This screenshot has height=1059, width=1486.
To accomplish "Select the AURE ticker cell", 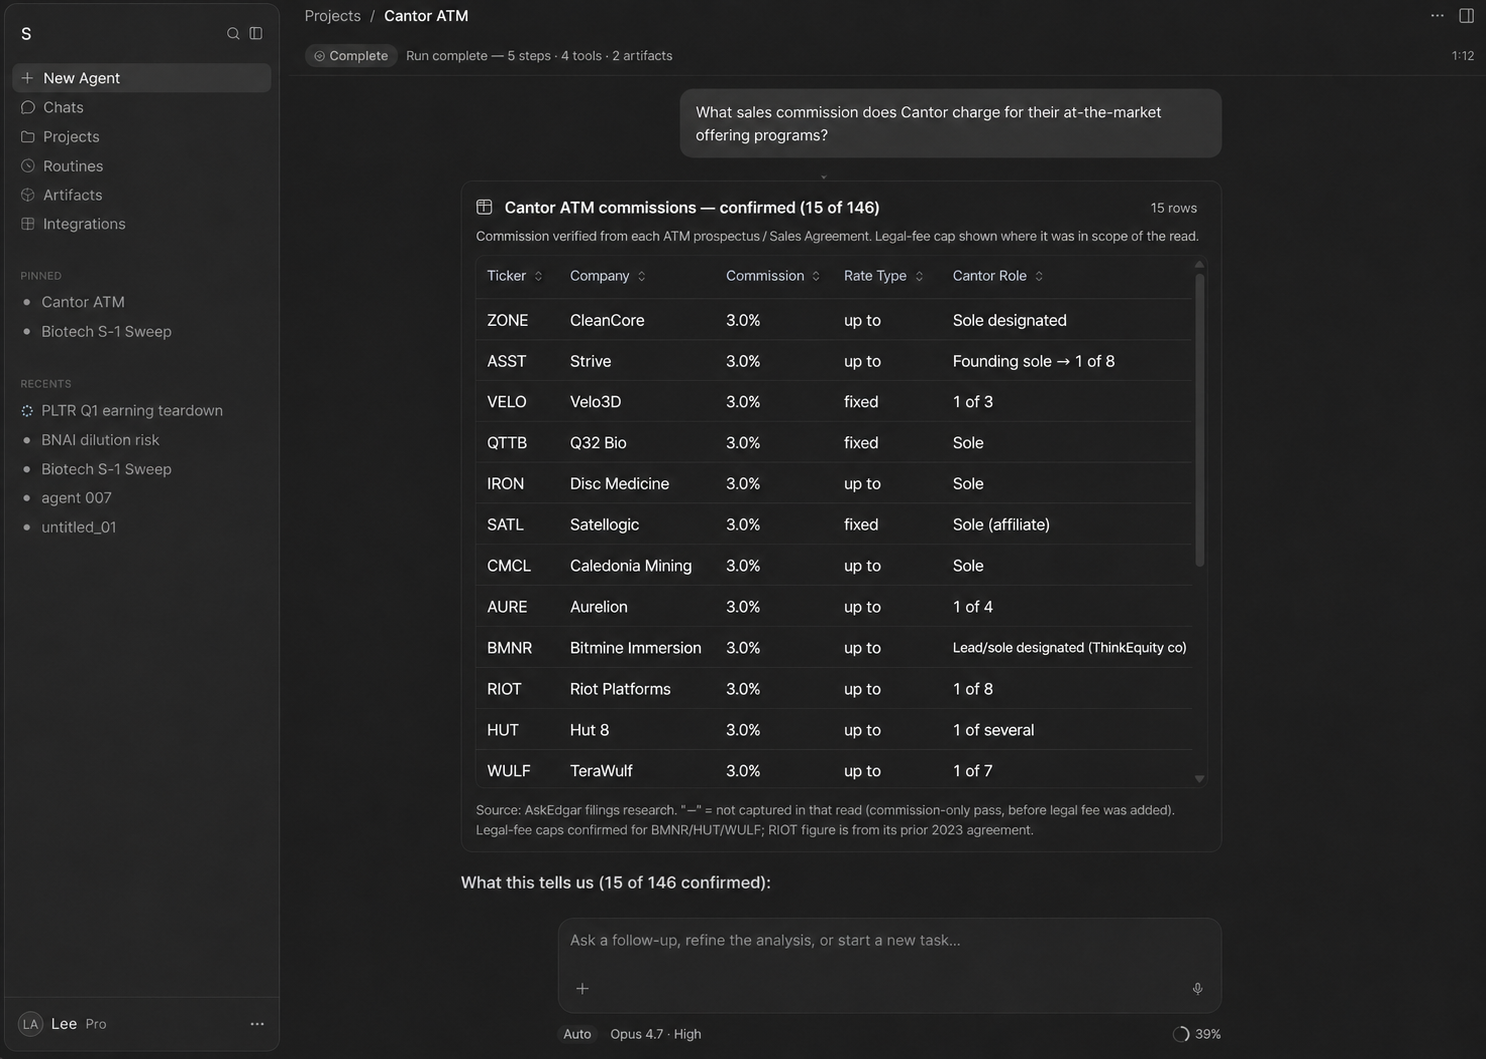I will click(507, 607).
